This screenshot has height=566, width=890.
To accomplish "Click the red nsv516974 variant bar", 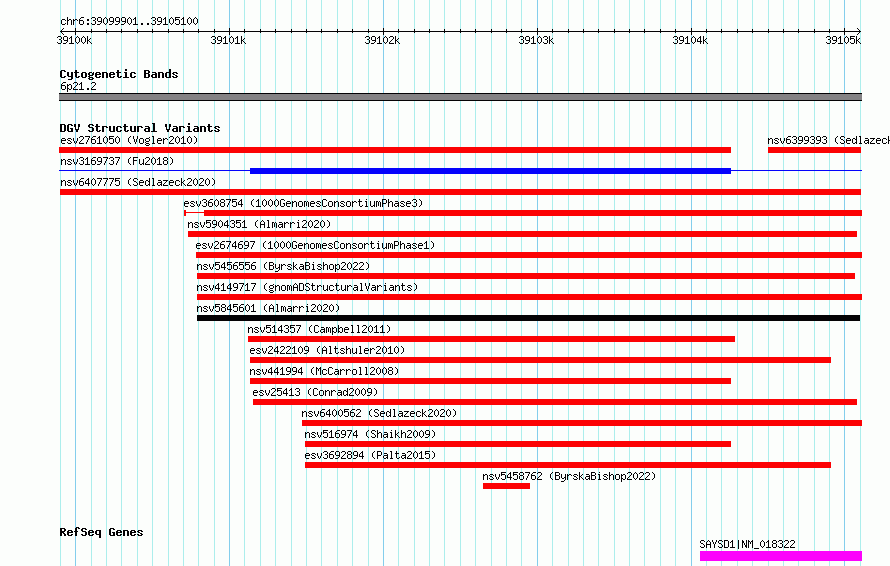I will (518, 444).
